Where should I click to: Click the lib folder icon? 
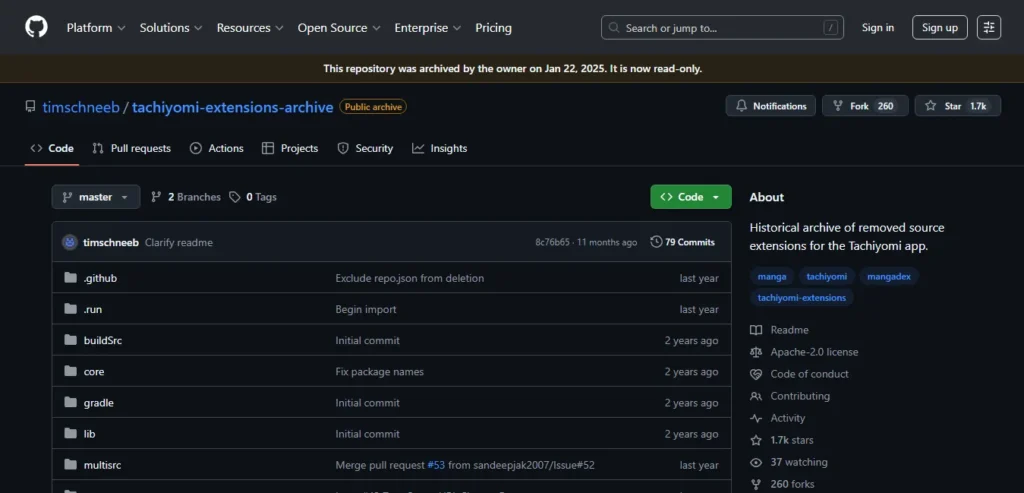pos(71,434)
